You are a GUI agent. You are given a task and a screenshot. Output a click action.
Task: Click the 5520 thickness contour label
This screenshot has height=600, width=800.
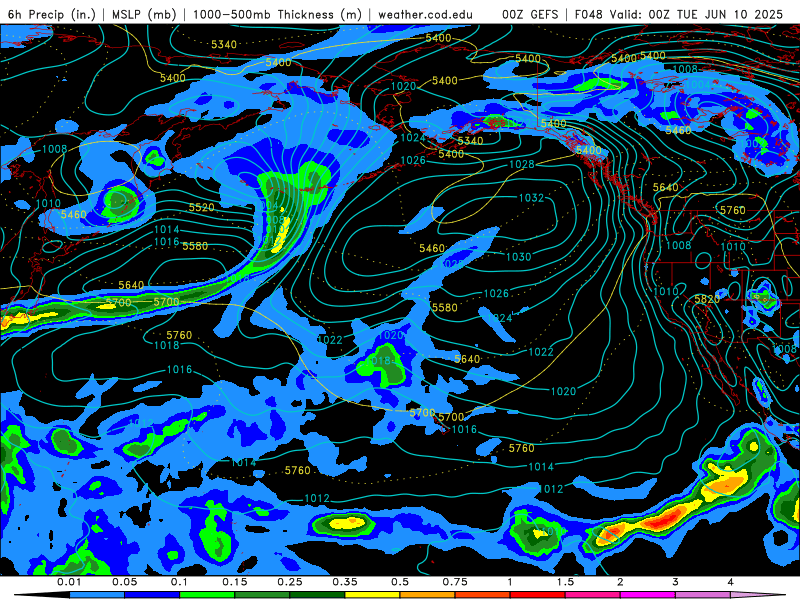coord(202,207)
